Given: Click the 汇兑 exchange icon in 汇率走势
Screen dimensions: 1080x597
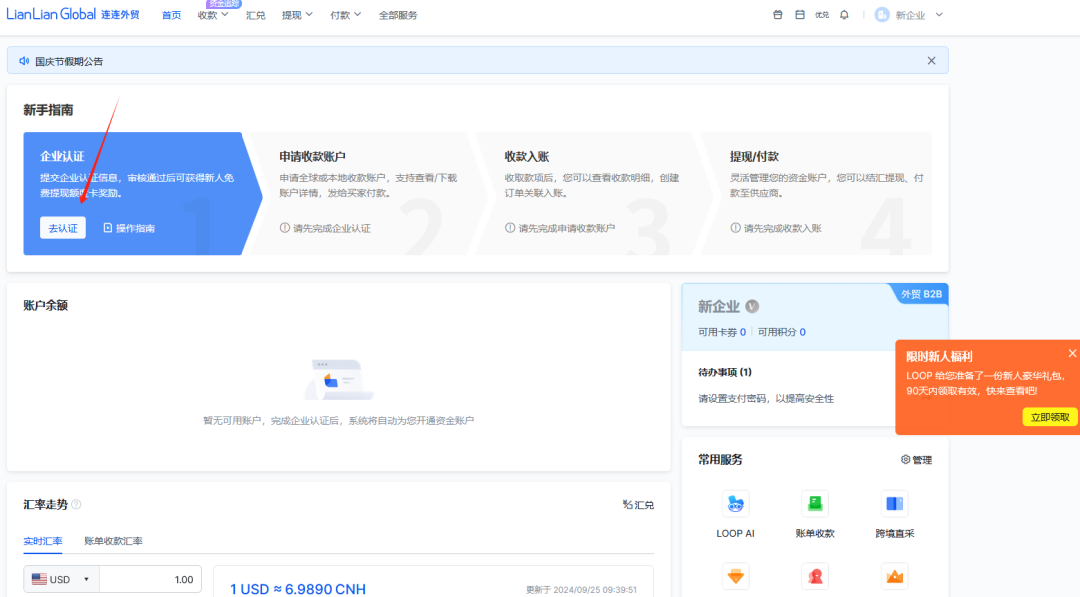Looking at the screenshot, I should [x=638, y=505].
